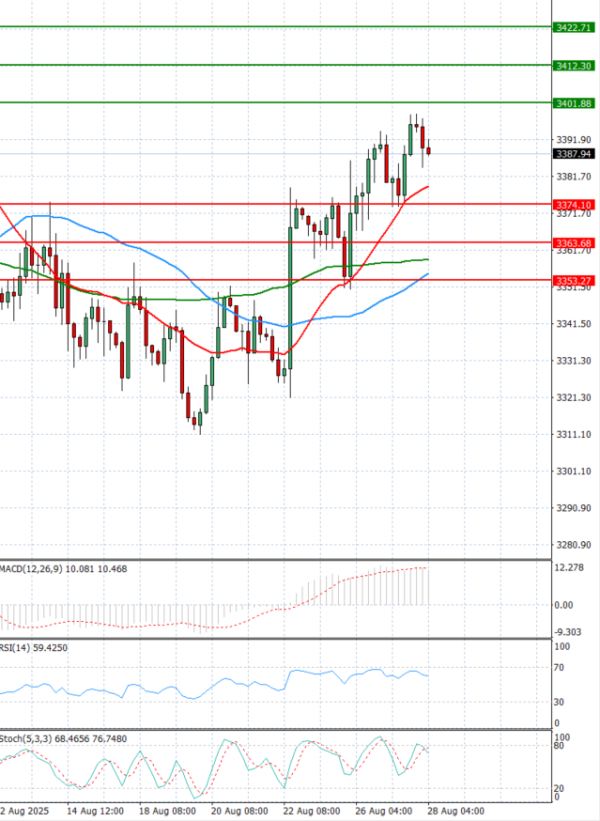Click the 3401.88 green price level label

tap(574, 103)
